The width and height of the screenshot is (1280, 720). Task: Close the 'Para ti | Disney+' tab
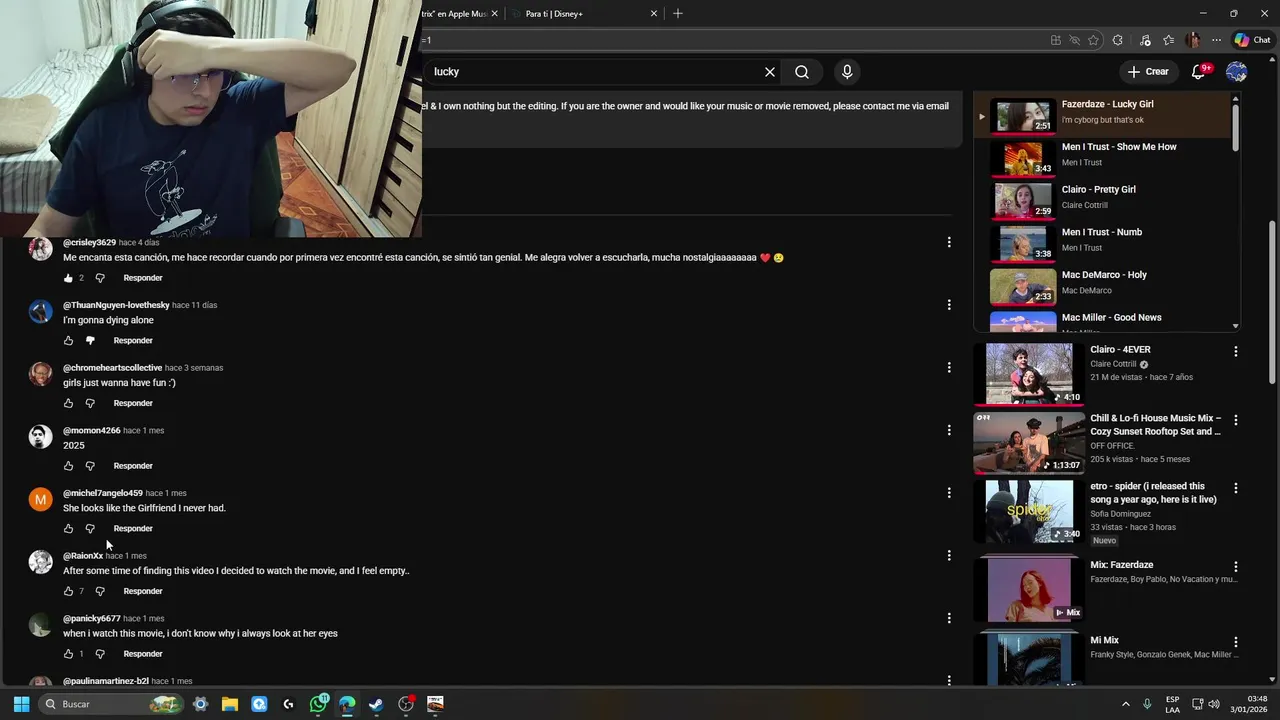click(x=654, y=14)
